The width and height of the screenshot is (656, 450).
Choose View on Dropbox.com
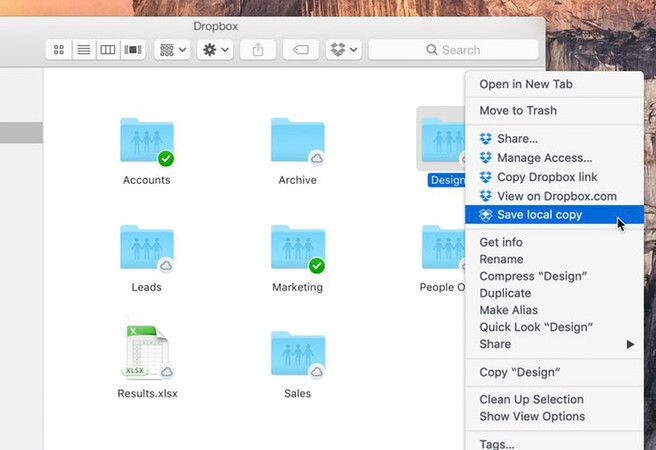click(x=554, y=196)
